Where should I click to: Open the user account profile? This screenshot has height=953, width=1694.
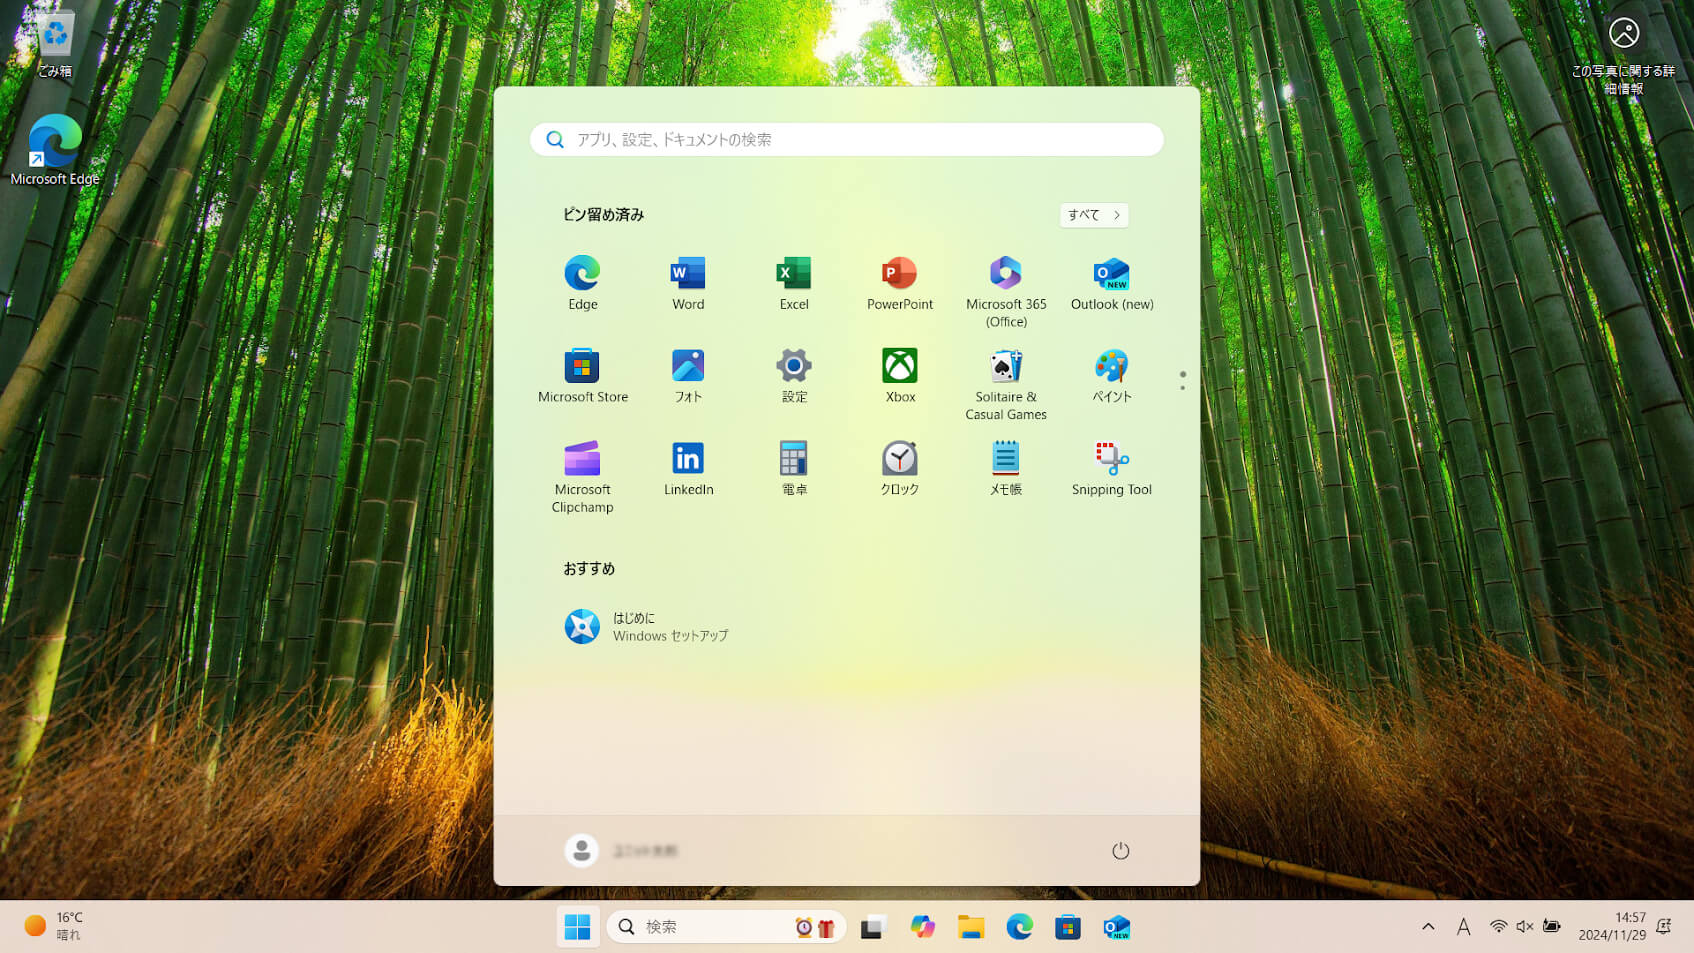622,851
